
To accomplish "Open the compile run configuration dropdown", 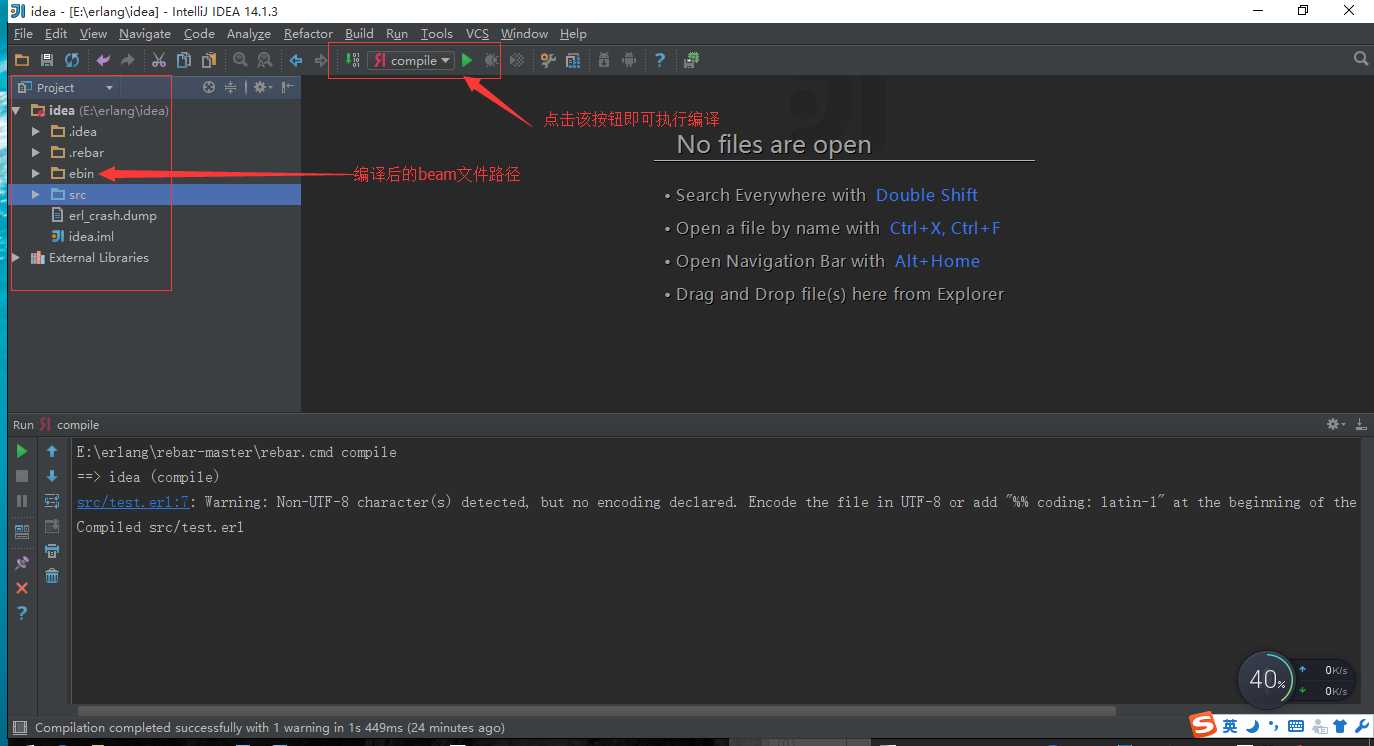I will (411, 60).
